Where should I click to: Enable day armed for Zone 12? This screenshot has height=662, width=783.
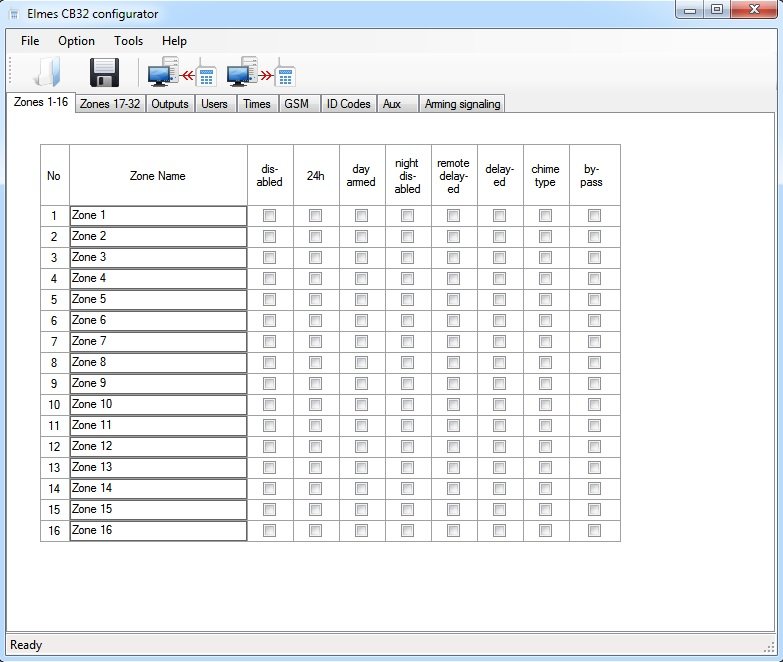(361, 447)
